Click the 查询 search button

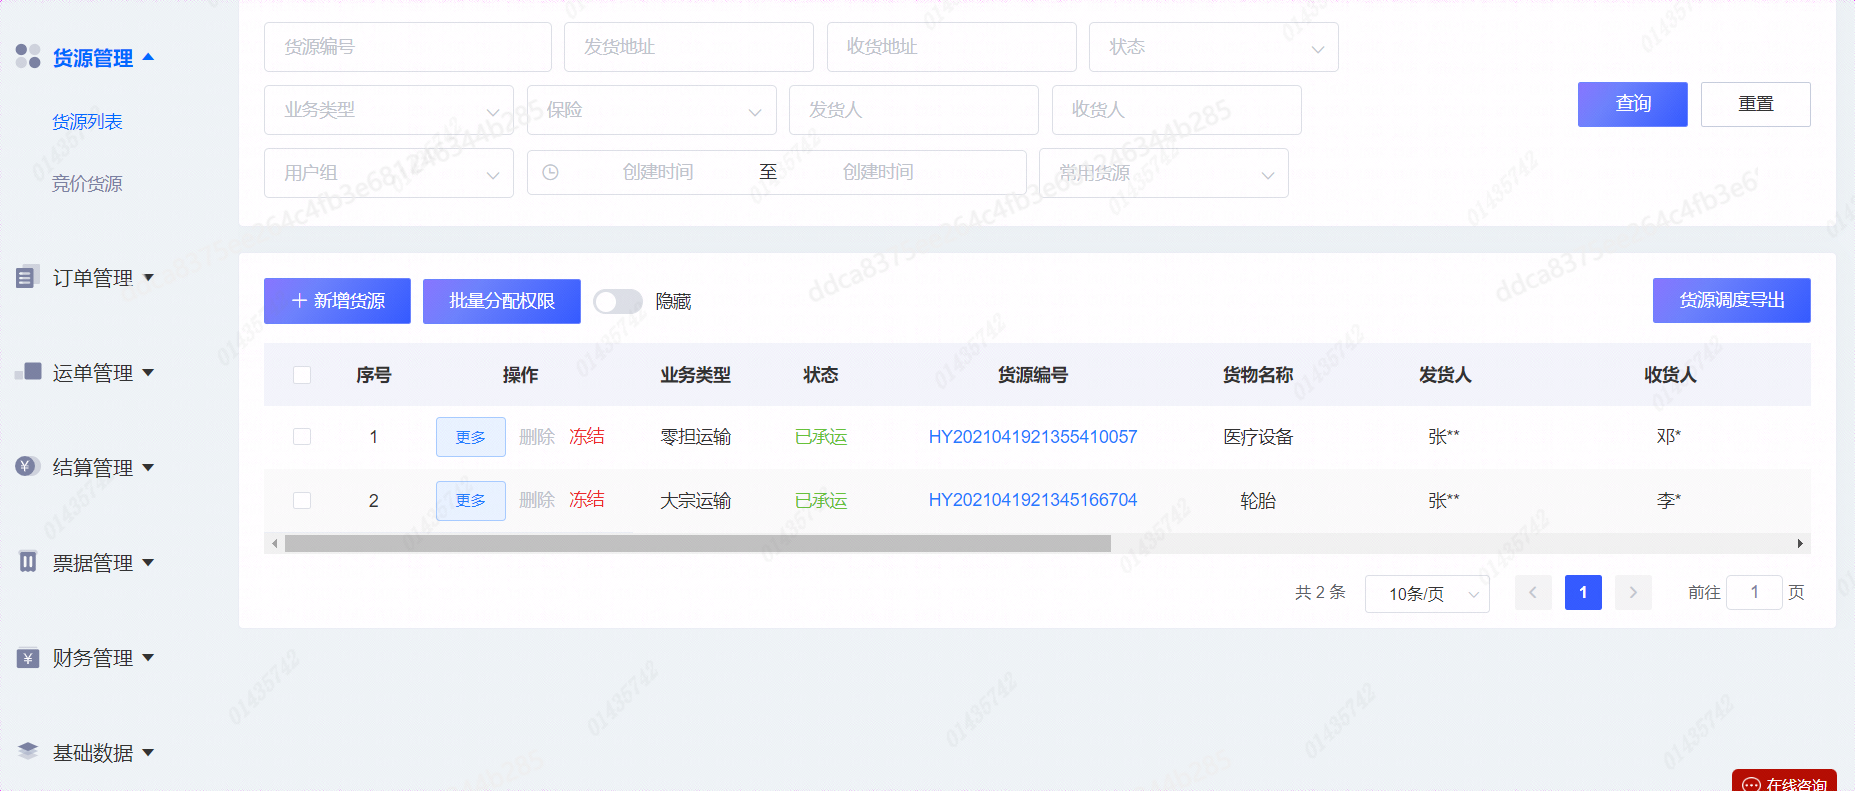pyautogui.click(x=1633, y=104)
